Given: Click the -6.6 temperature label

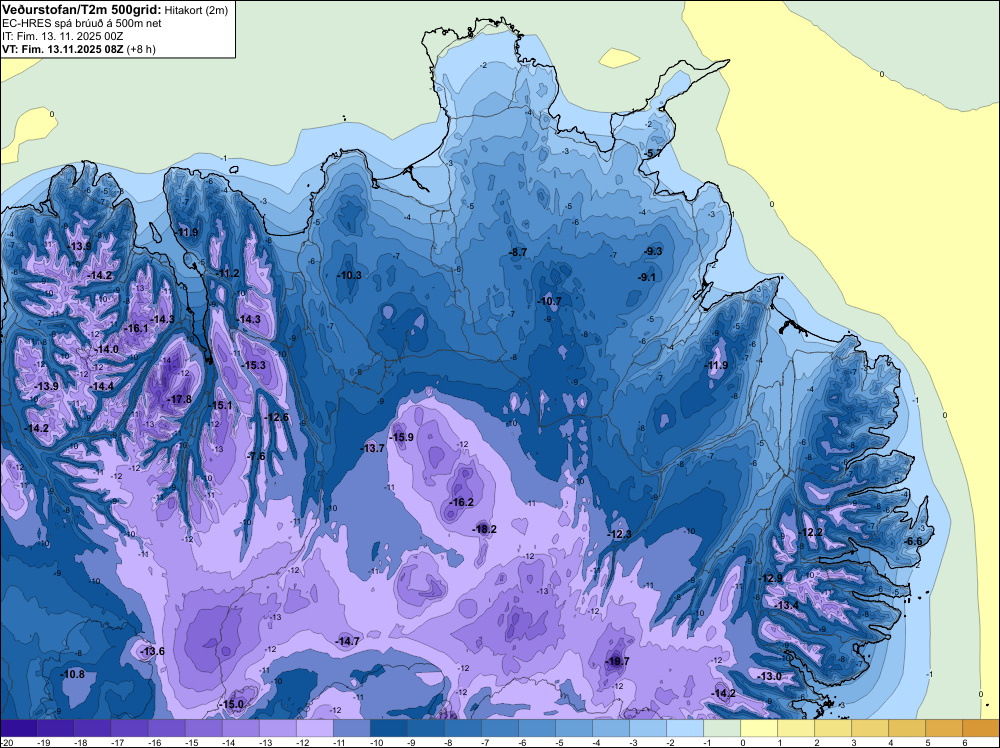Looking at the screenshot, I should coord(914,541).
